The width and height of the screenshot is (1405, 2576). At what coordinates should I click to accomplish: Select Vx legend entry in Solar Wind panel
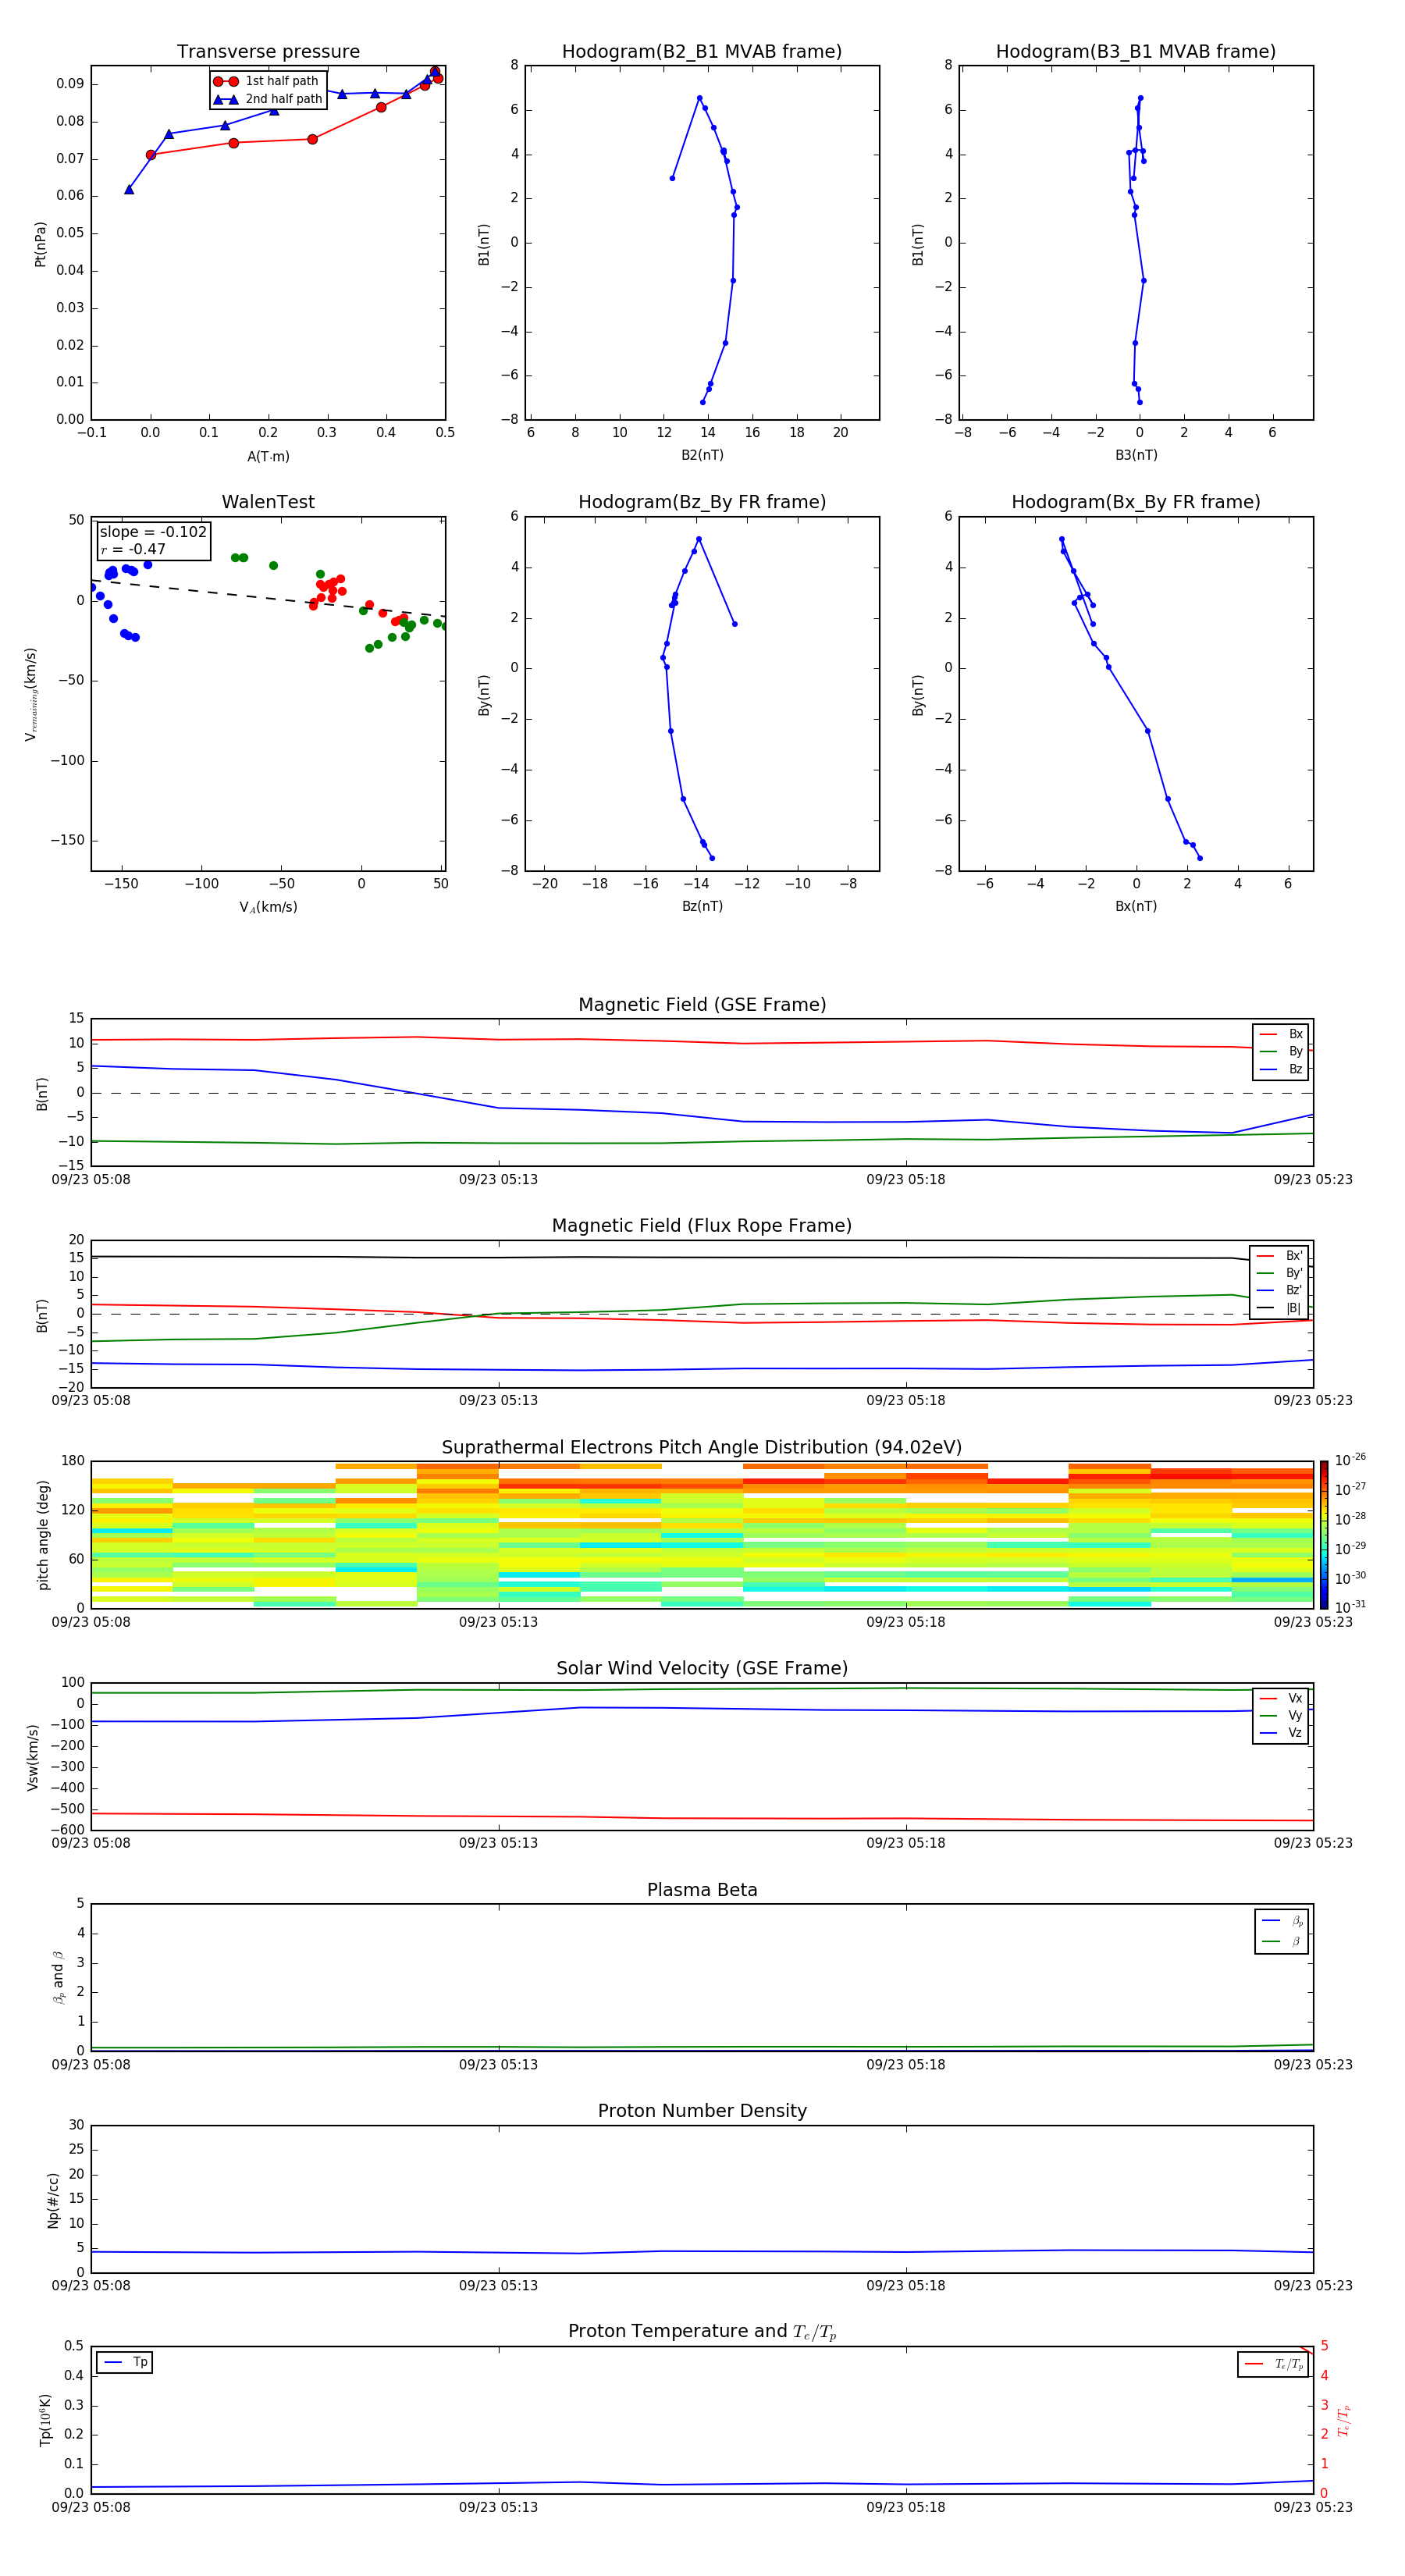click(1281, 1698)
